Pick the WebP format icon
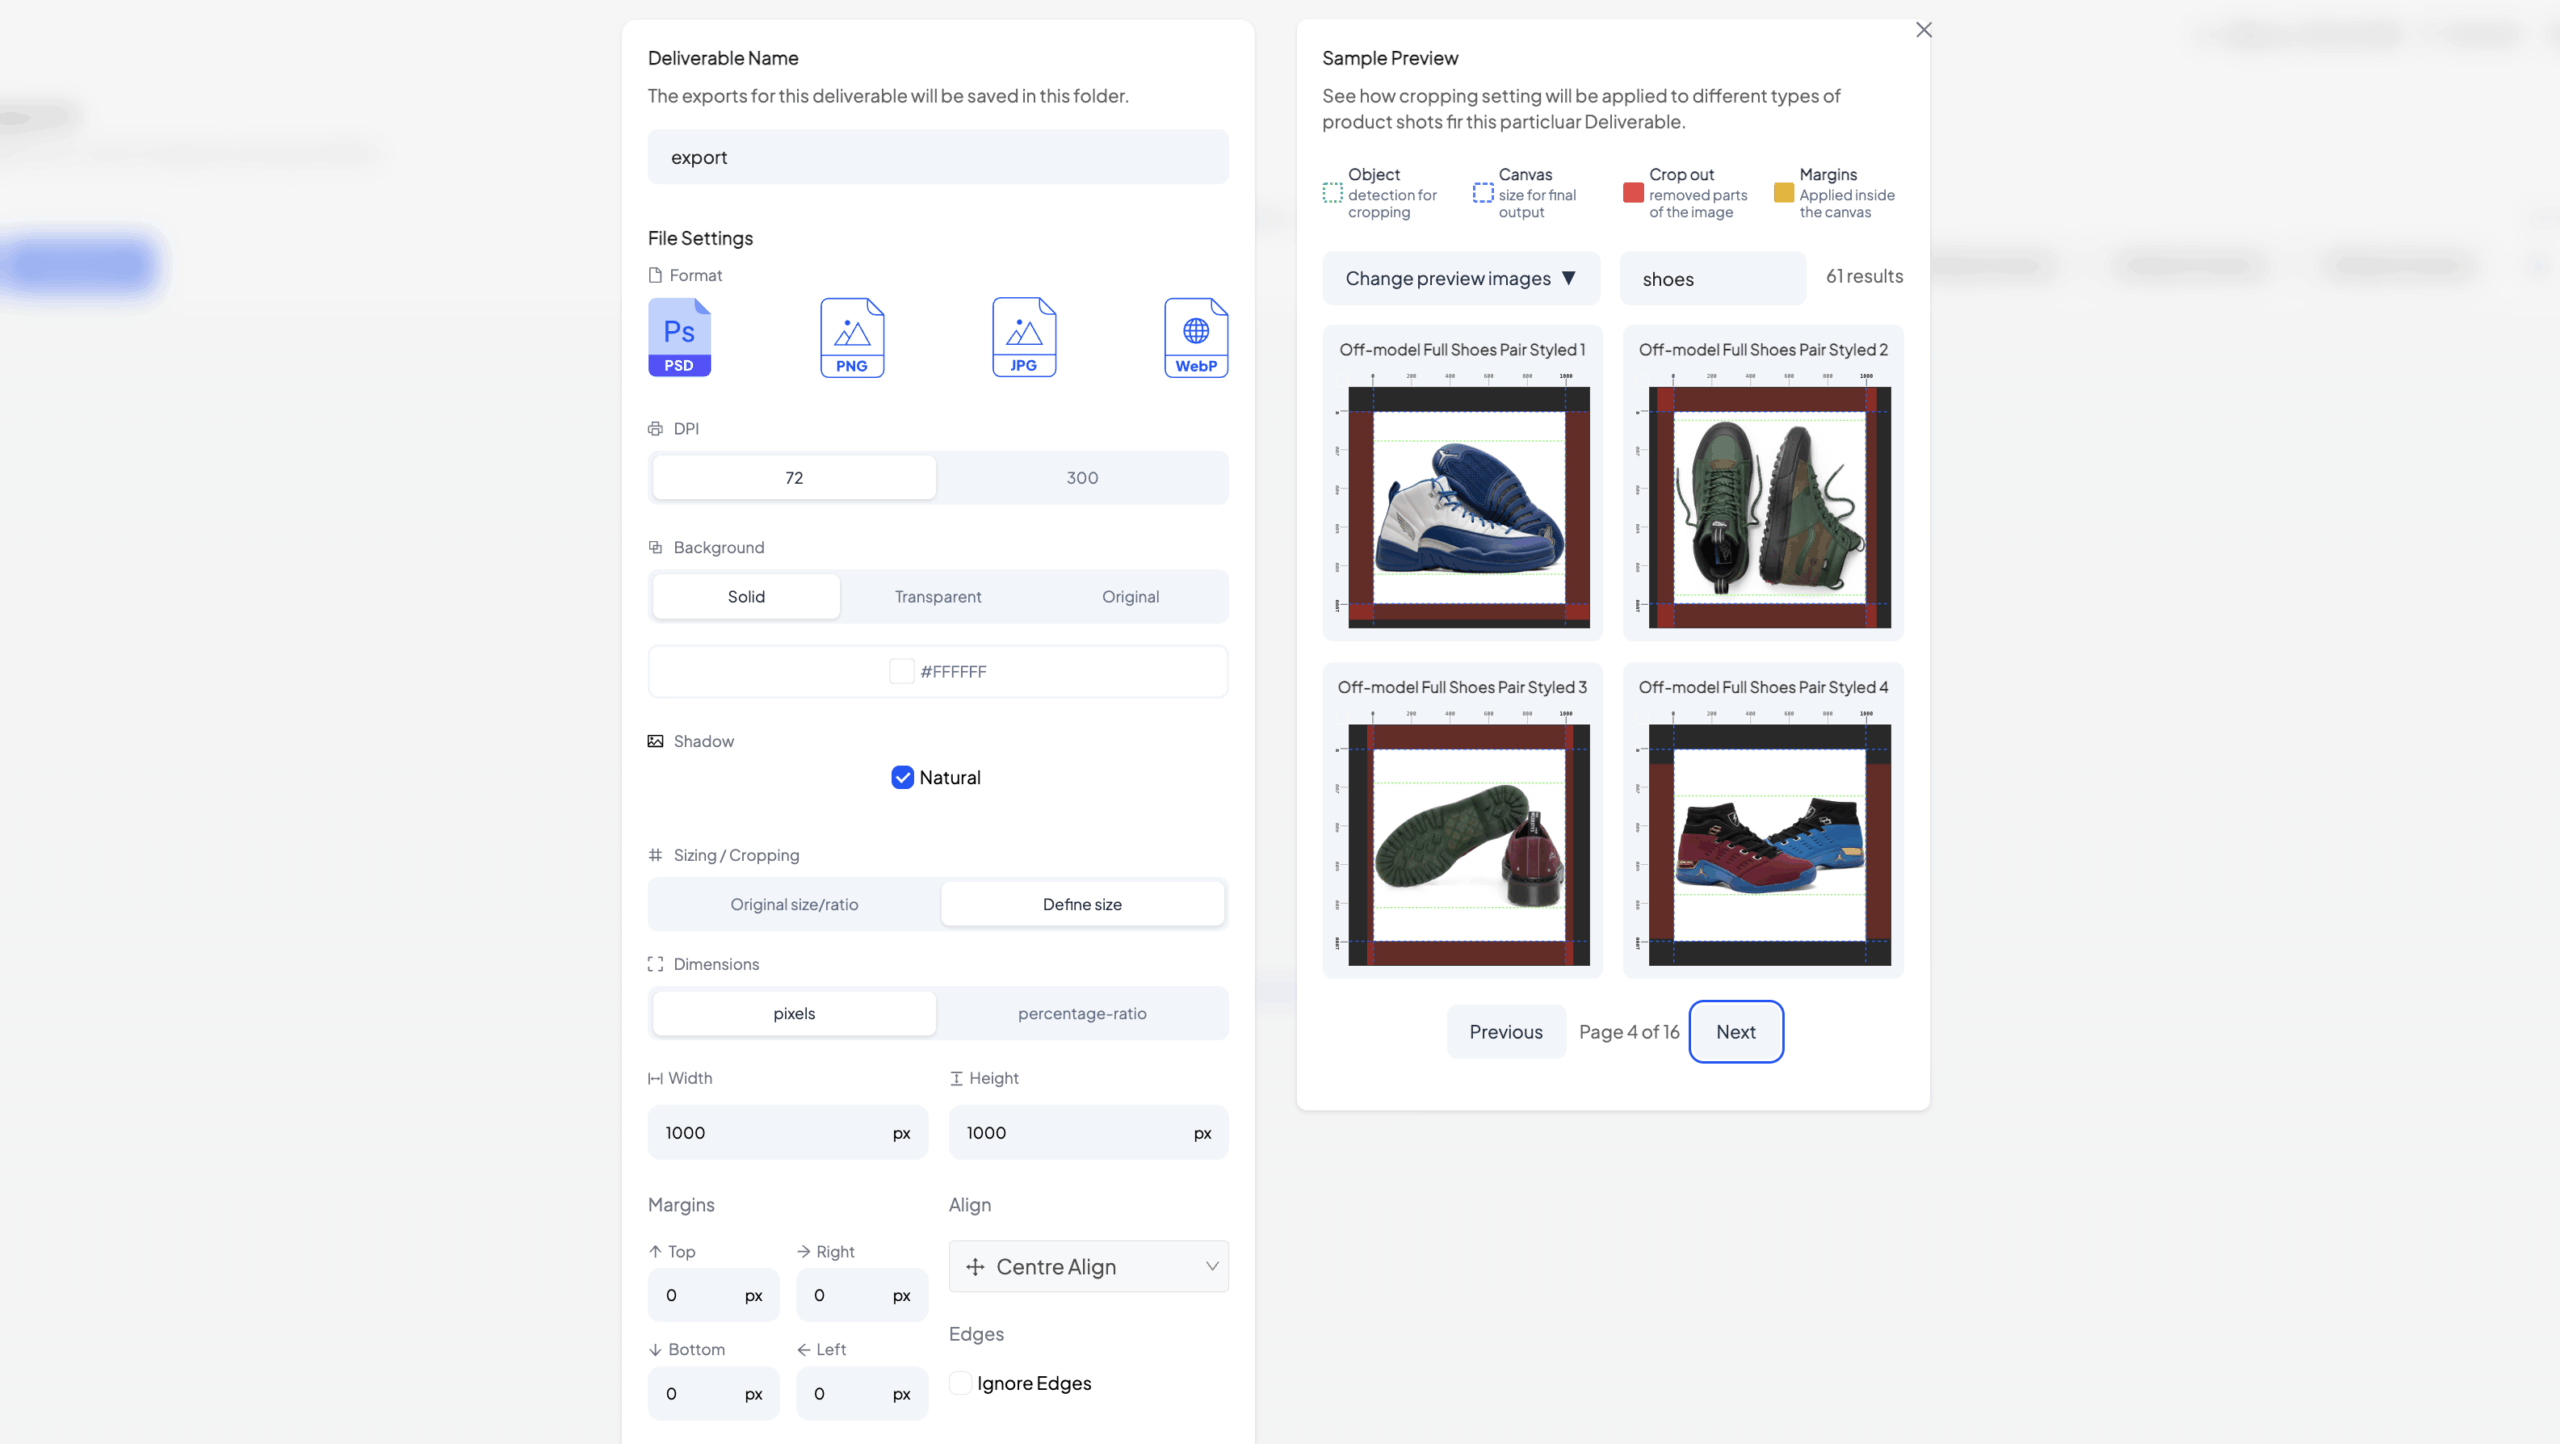Screen dimensions: 2560x1444 [x=1196, y=337]
